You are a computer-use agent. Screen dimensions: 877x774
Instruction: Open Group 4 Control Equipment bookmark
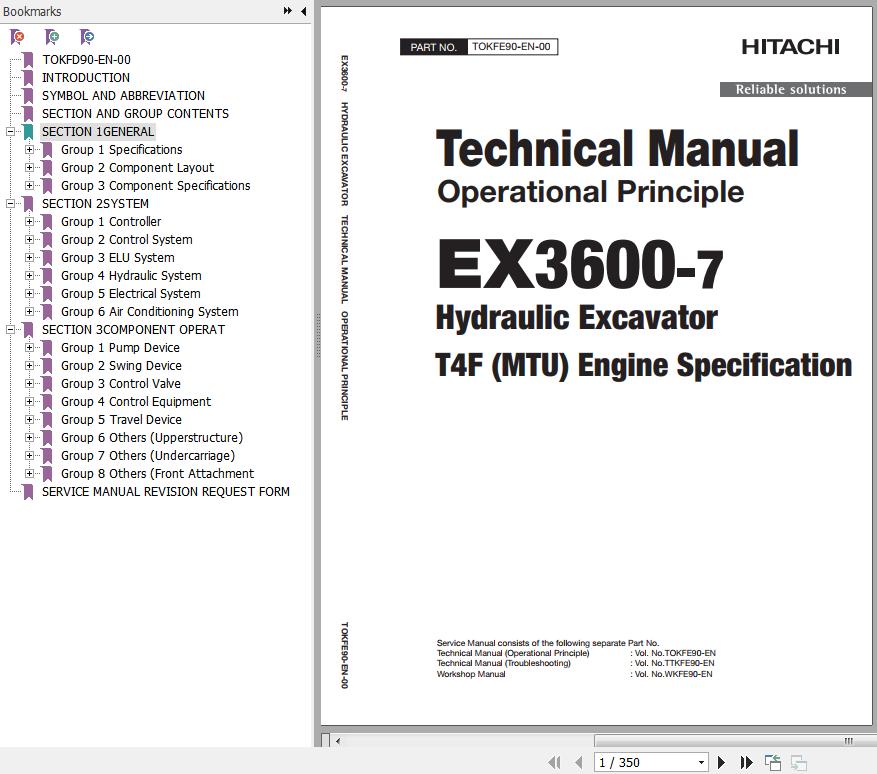click(136, 402)
